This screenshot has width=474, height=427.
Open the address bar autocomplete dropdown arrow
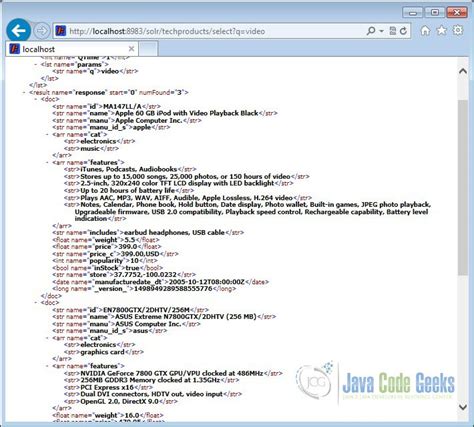pos(381,31)
